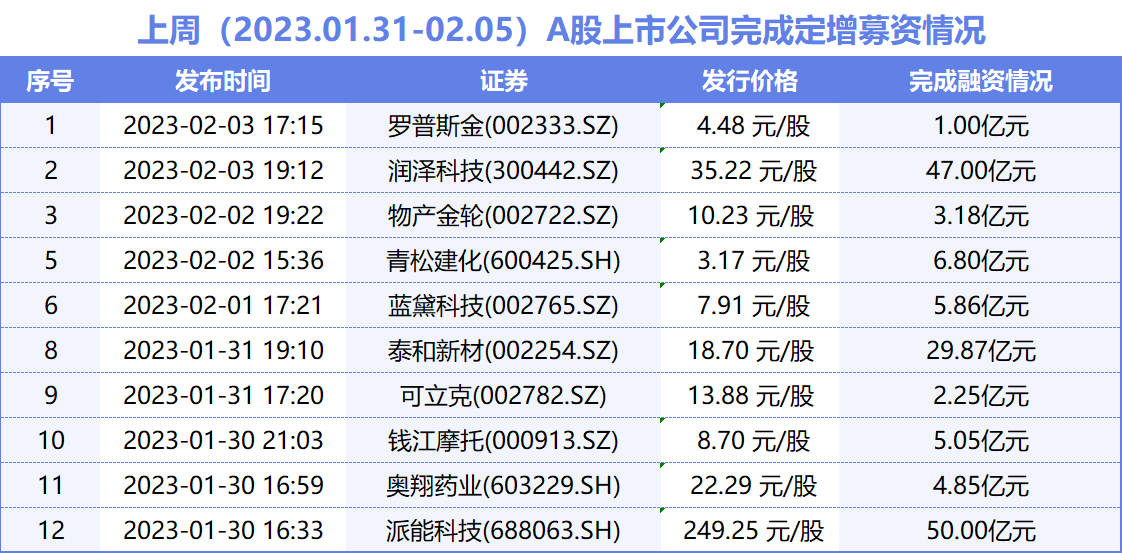The image size is (1122, 553).
Task: Click financing amount 6.80亿元
Action: (981, 260)
